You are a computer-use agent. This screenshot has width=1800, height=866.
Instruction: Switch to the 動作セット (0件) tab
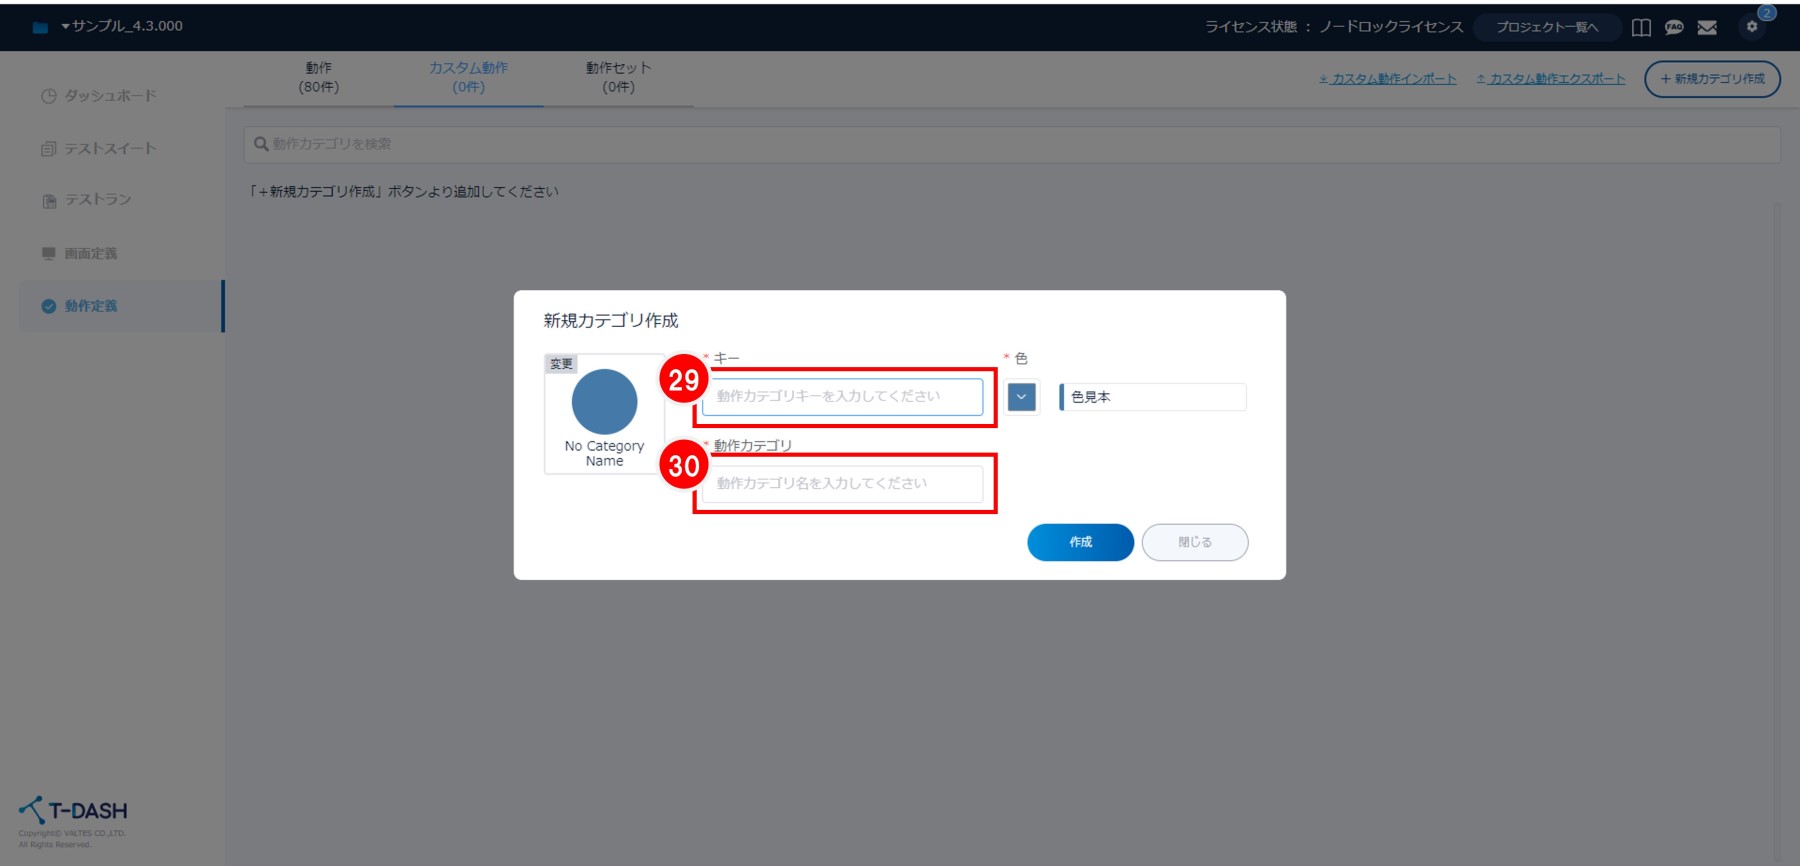pos(618,77)
